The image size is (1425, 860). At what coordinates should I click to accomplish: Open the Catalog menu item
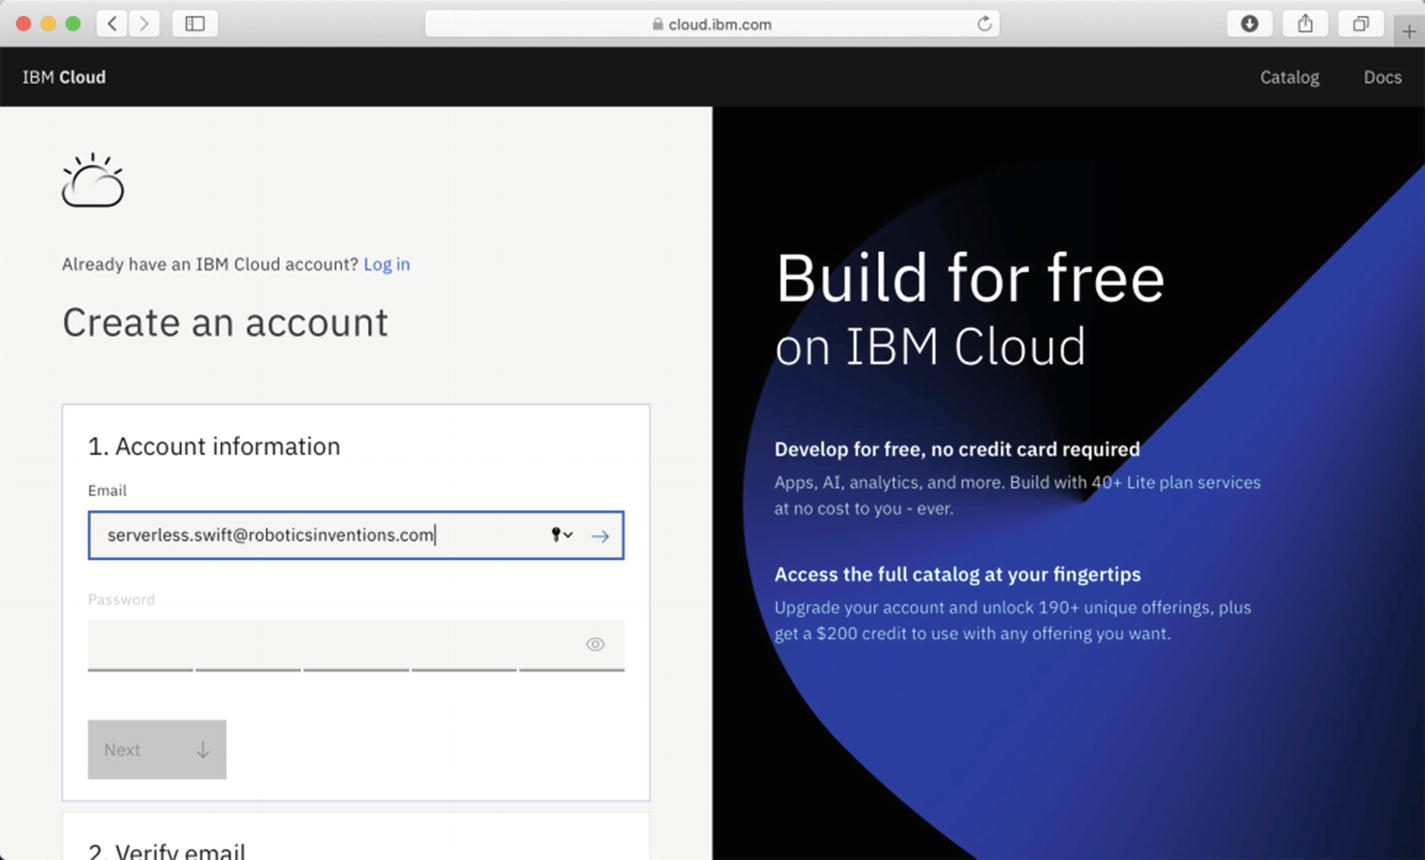[1289, 77]
